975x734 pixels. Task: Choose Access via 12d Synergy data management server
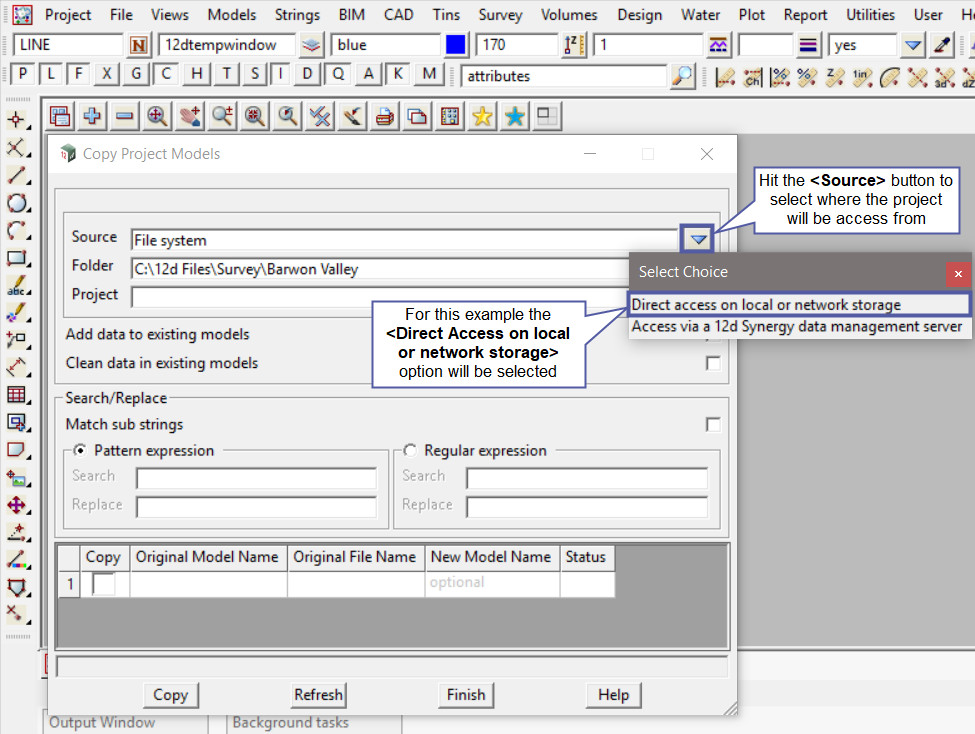click(x=796, y=327)
